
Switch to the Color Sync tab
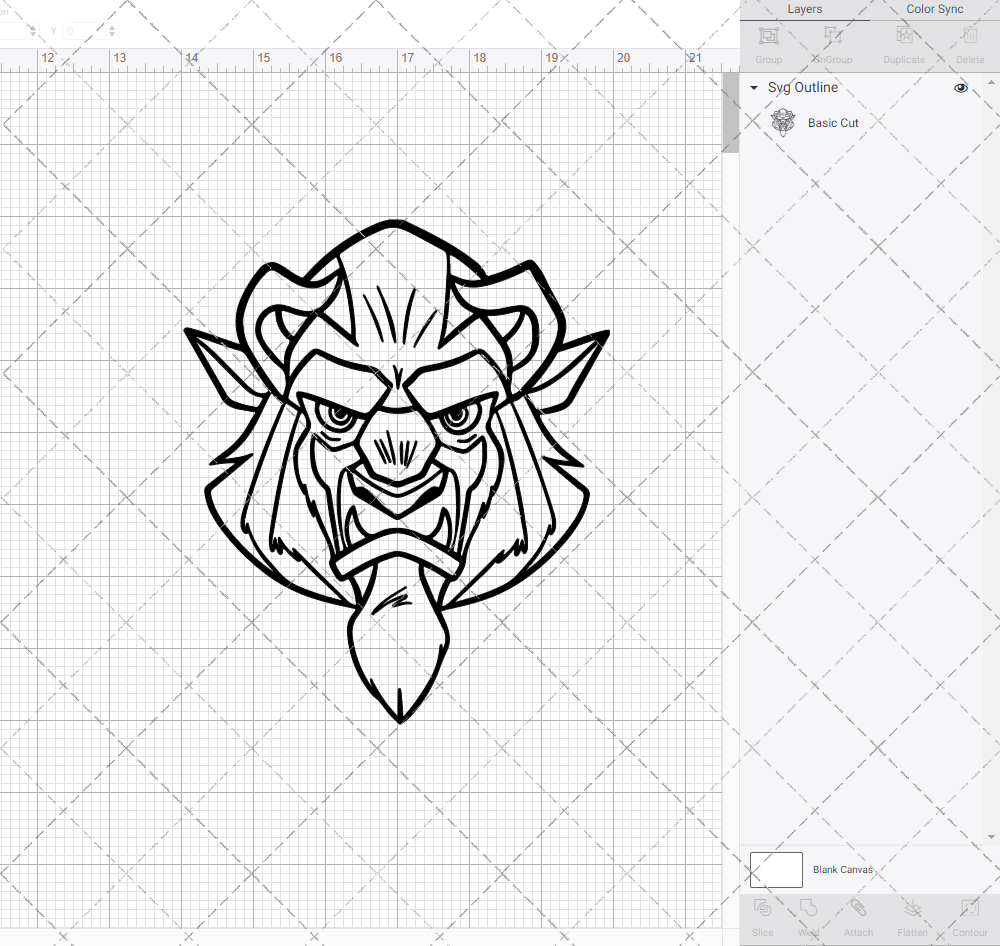click(934, 9)
